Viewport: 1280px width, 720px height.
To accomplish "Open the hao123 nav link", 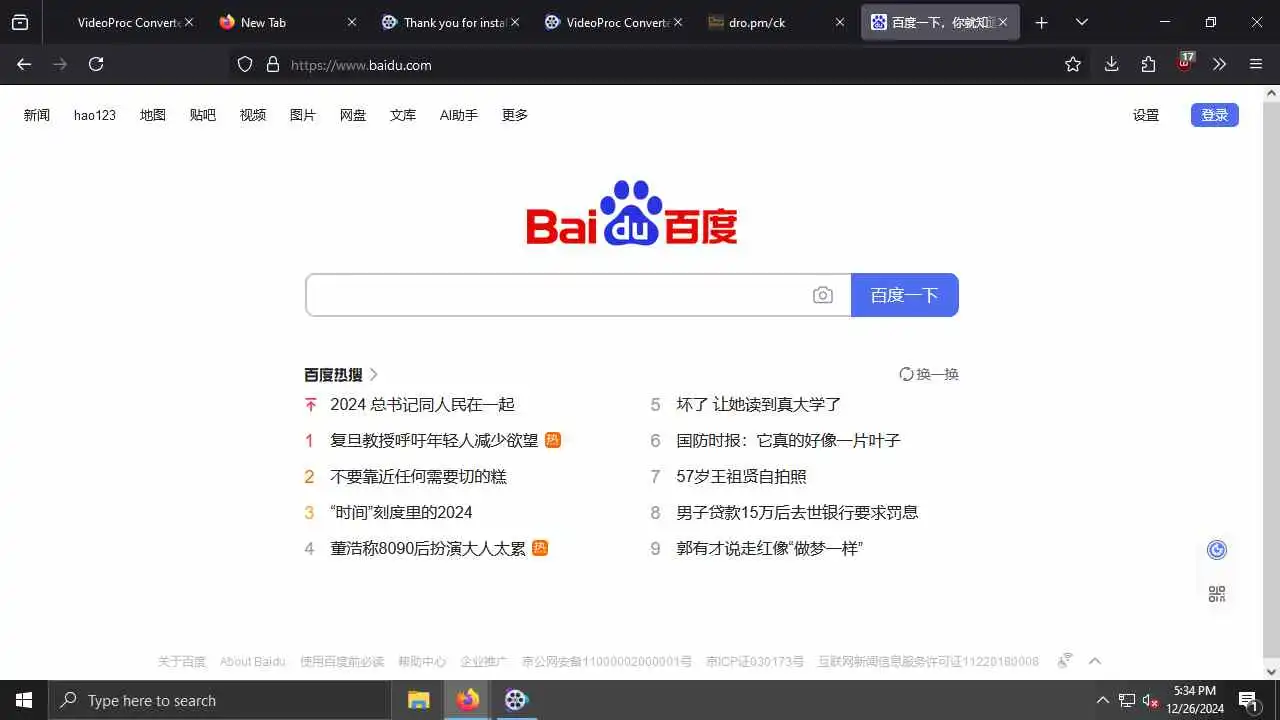I will click(x=95, y=115).
